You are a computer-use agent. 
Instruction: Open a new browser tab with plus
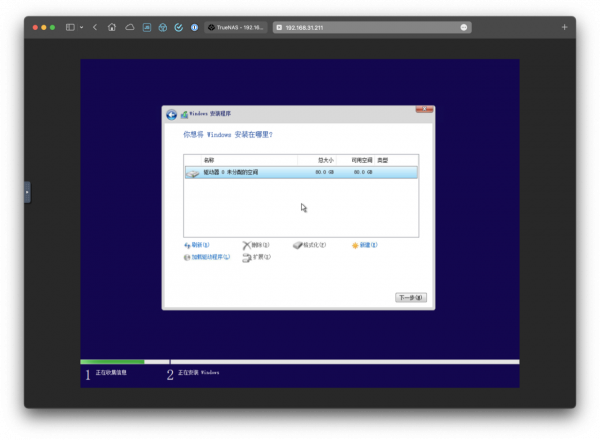pyautogui.click(x=564, y=27)
